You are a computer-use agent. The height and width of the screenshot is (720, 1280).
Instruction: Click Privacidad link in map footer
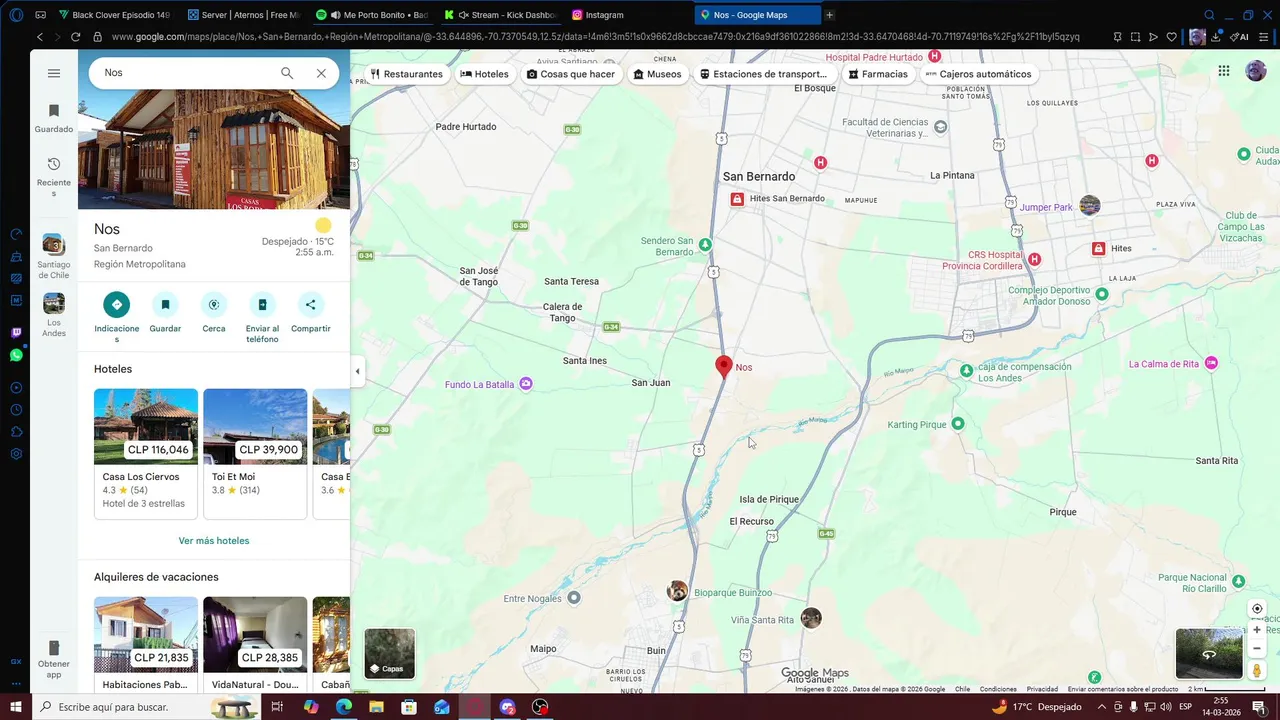click(x=1042, y=689)
